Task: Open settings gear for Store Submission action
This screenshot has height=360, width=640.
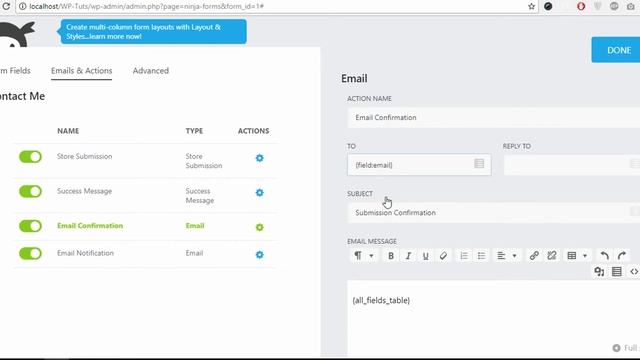Action: click(260, 158)
